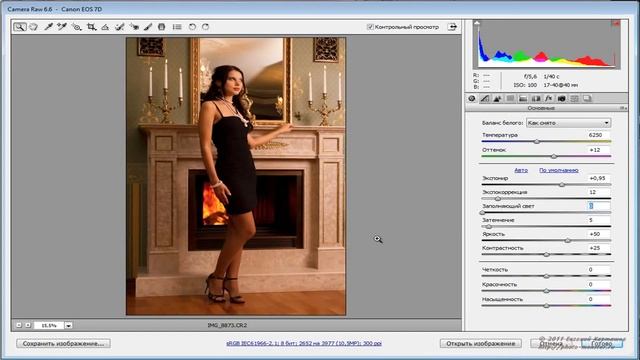Rotate image 90° counterclockwise

pos(192,27)
